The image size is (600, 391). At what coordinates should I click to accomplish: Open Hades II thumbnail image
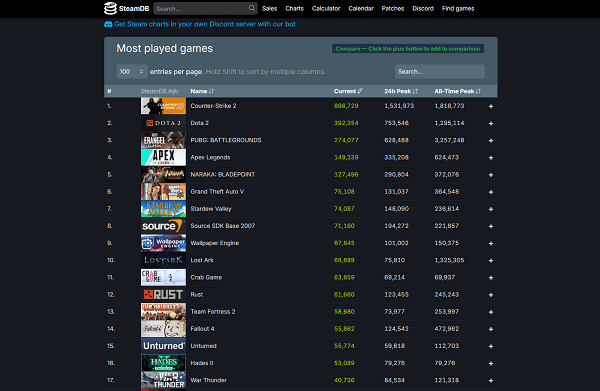coord(163,363)
